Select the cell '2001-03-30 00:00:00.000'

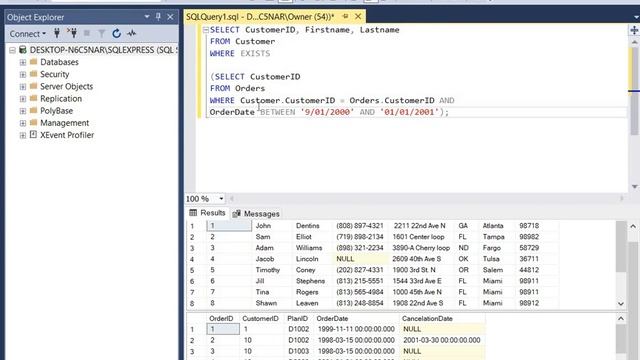(442, 340)
